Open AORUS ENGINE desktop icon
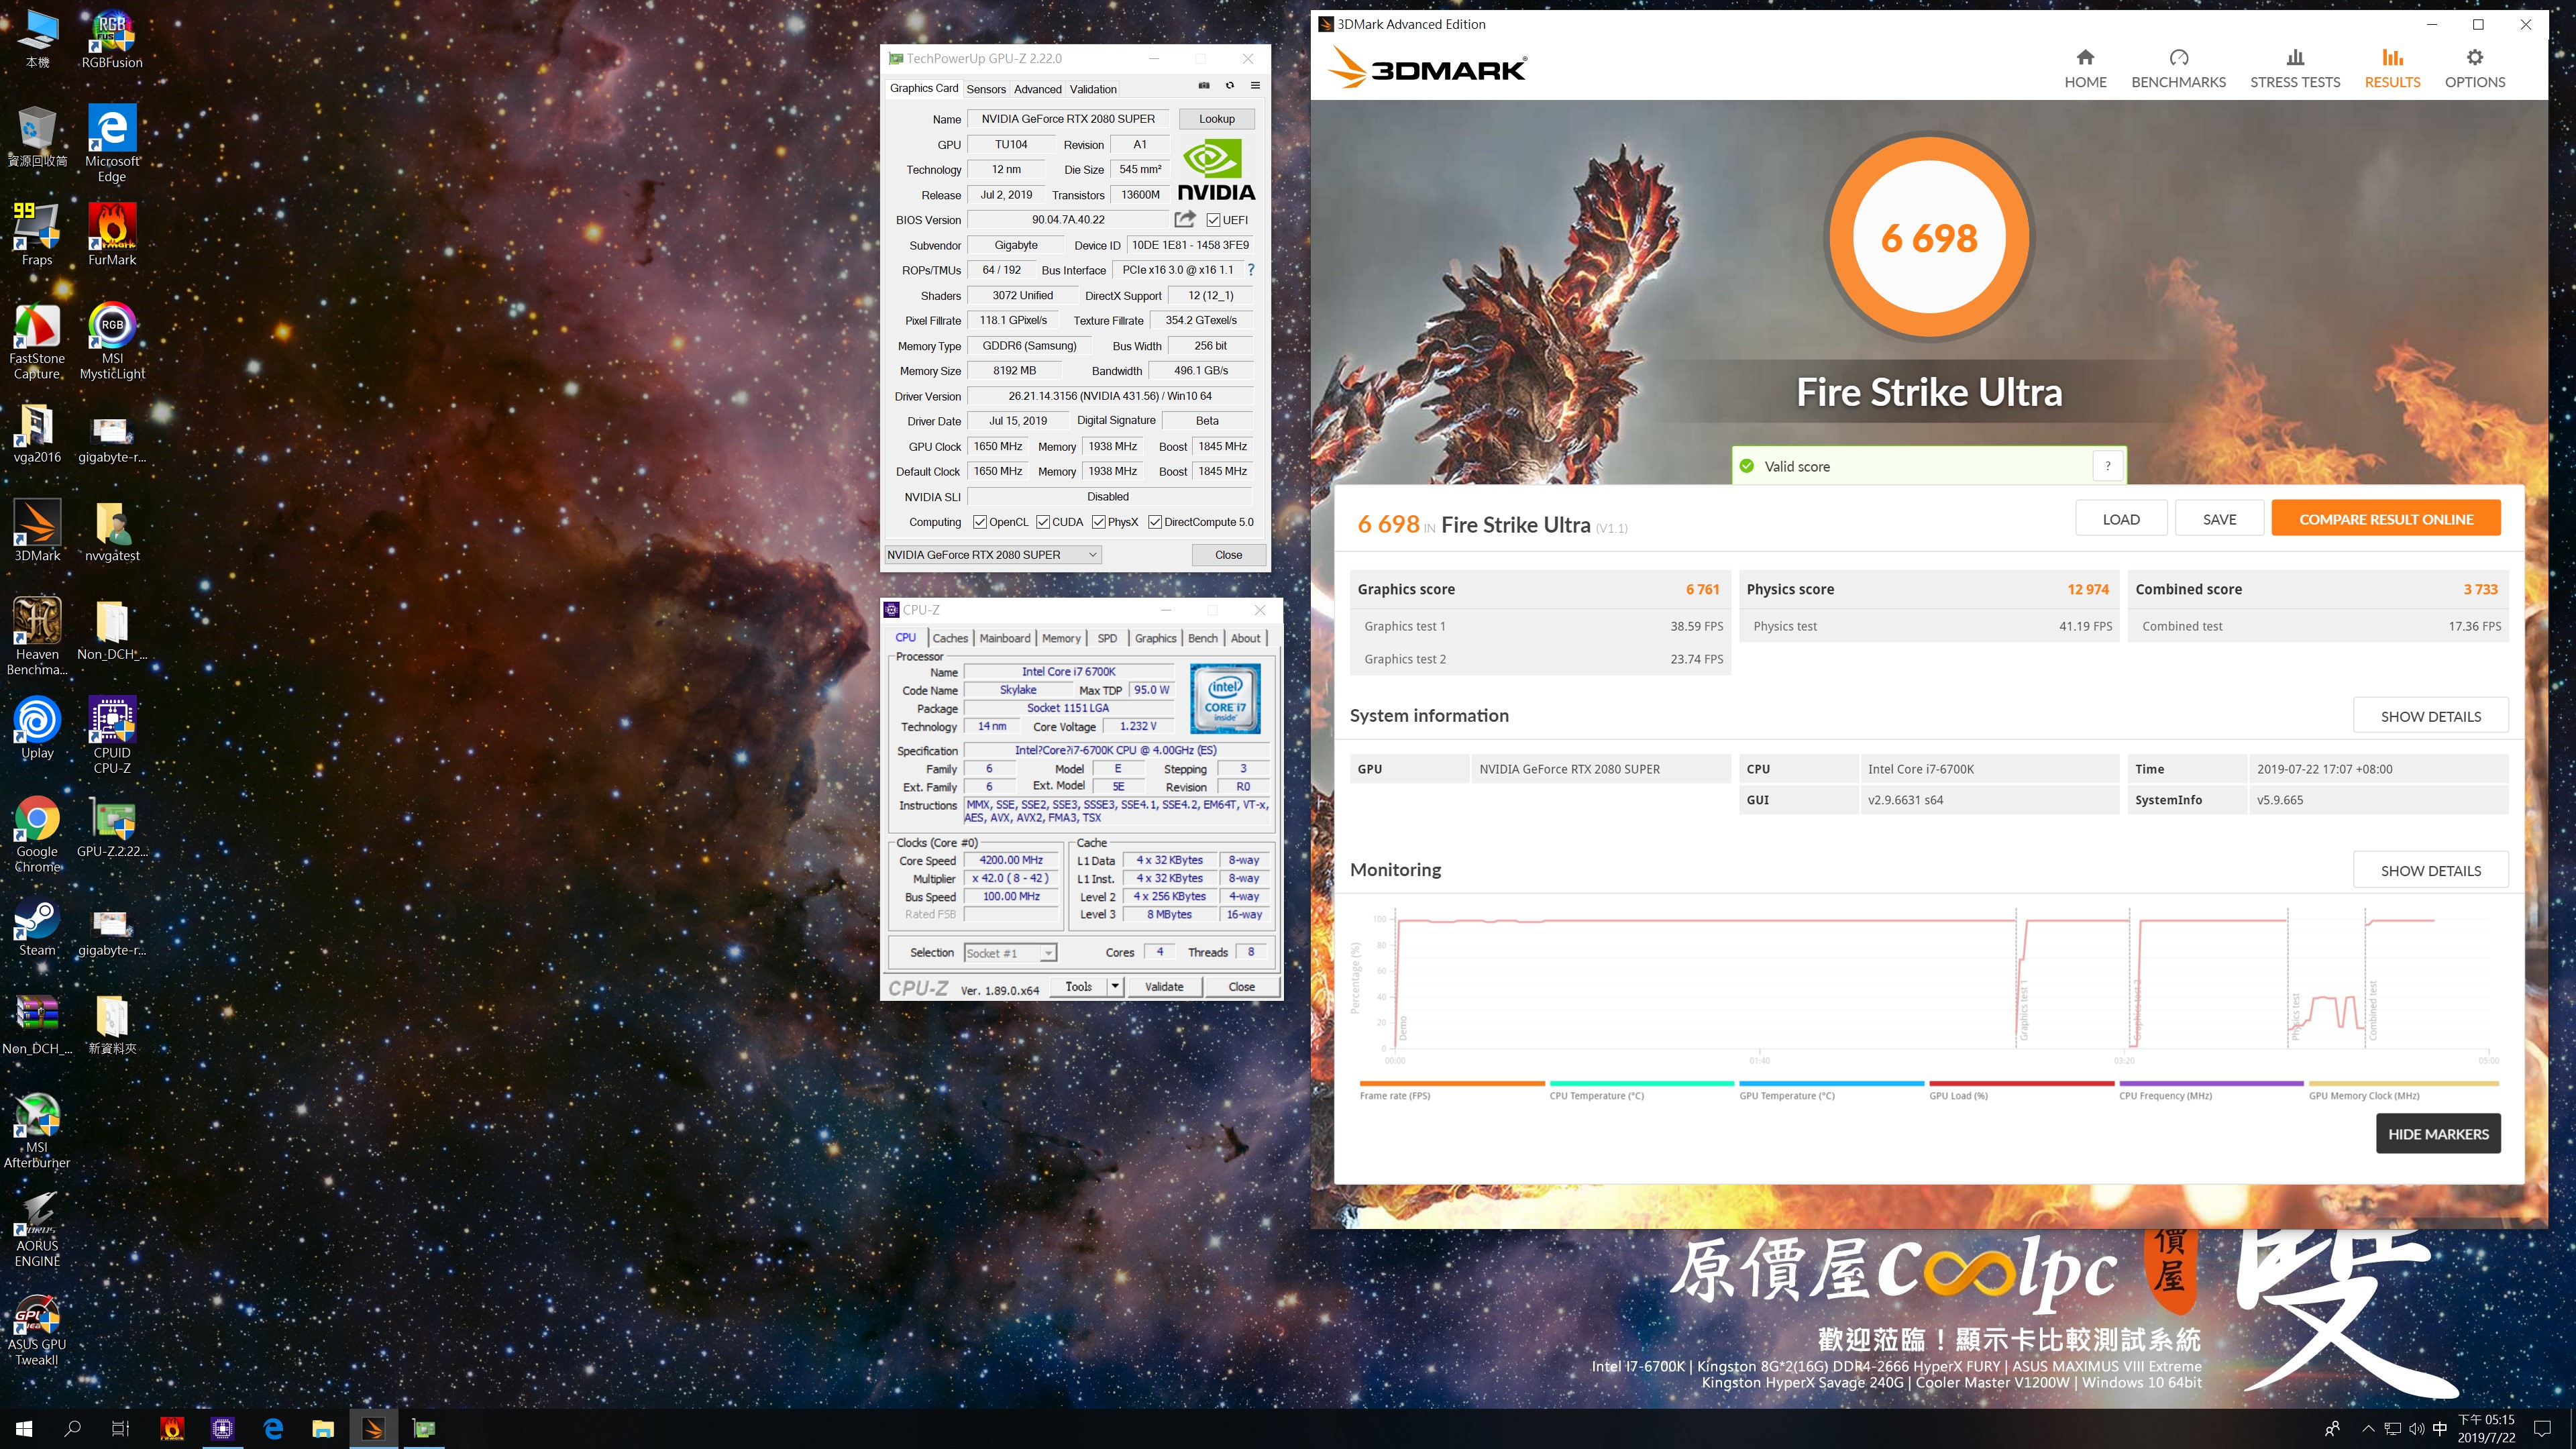Viewport: 2576px width, 1449px height. tap(37, 1228)
